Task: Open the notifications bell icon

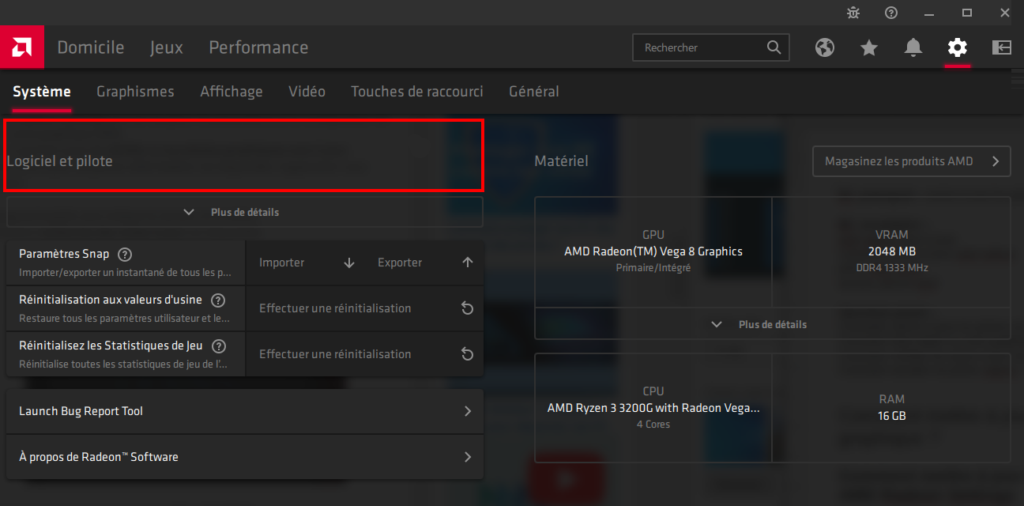Action: (x=913, y=48)
